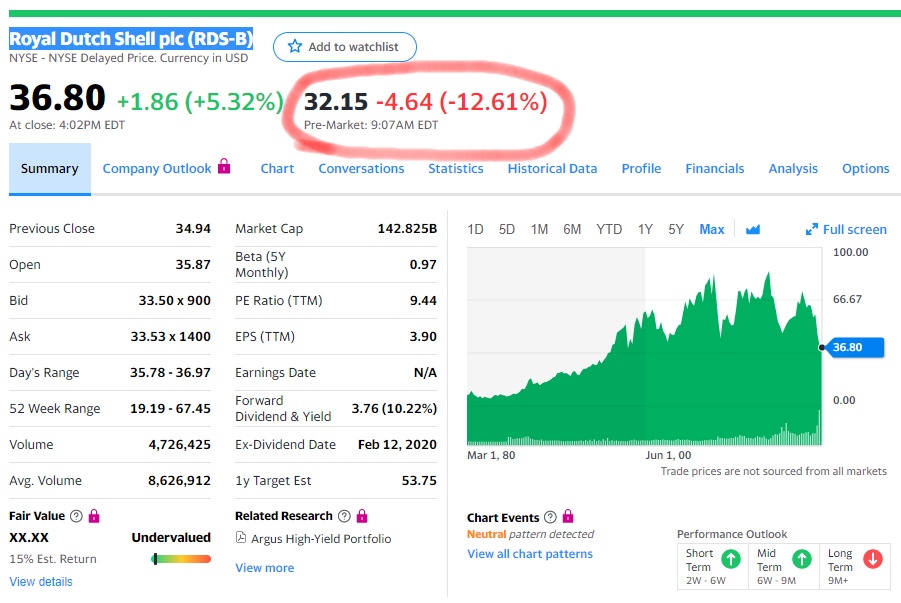Click the Royal Dutch Shell plc (RDS-B) title
The width and height of the screenshot is (901, 603).
coord(131,39)
